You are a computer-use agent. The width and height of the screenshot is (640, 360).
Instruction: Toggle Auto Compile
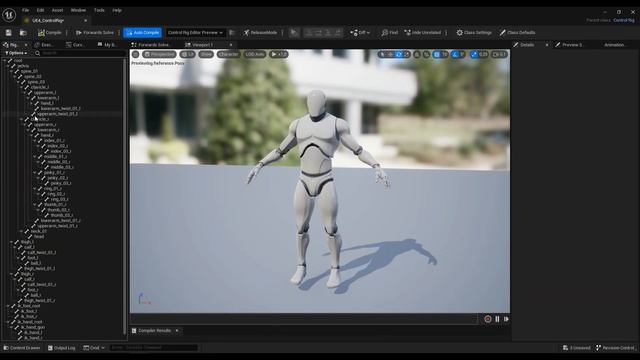tap(143, 33)
